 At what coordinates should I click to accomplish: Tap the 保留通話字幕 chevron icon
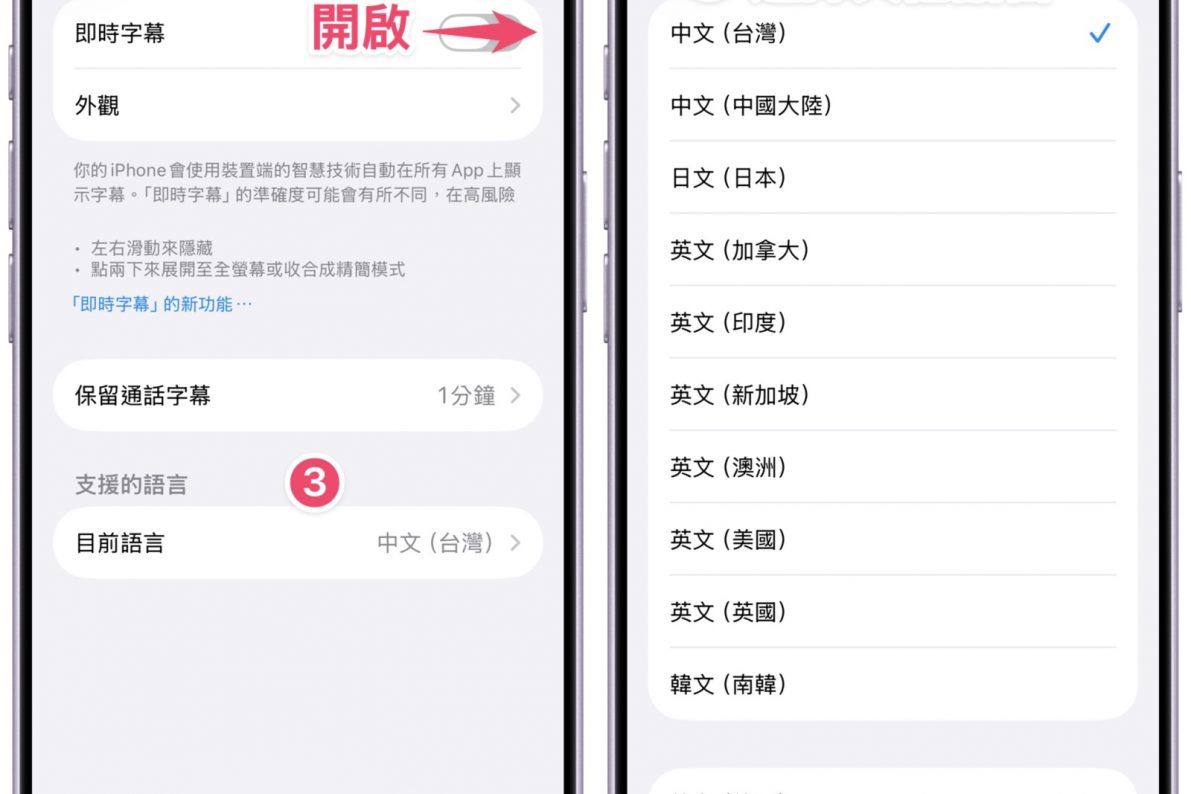pyautogui.click(x=515, y=395)
